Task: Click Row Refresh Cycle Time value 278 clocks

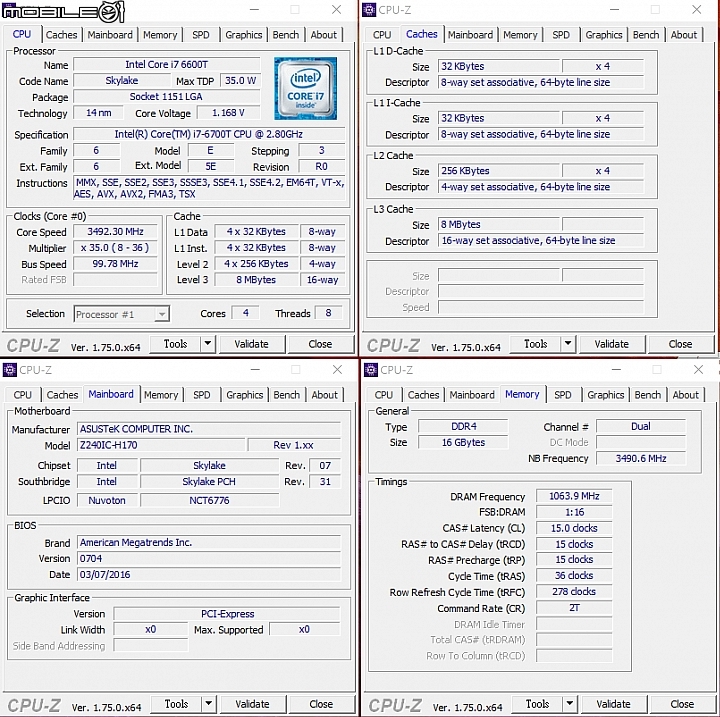Action: (x=574, y=592)
